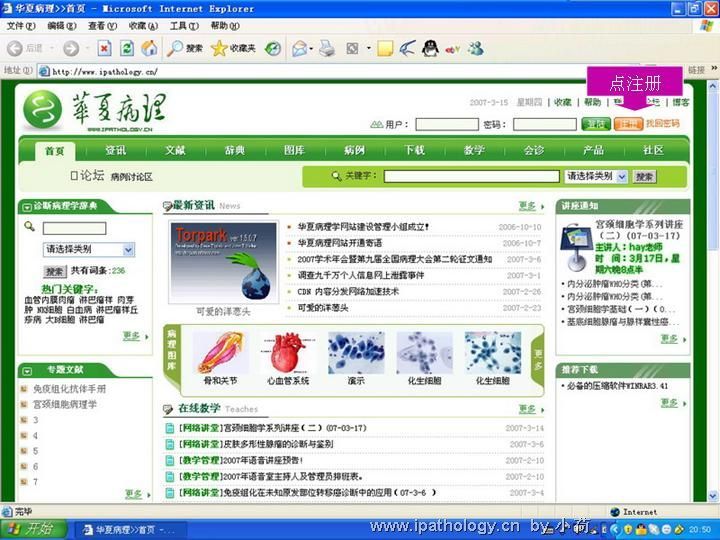Expand 请选择类别 dropdown in dictionary panel

click(89, 249)
